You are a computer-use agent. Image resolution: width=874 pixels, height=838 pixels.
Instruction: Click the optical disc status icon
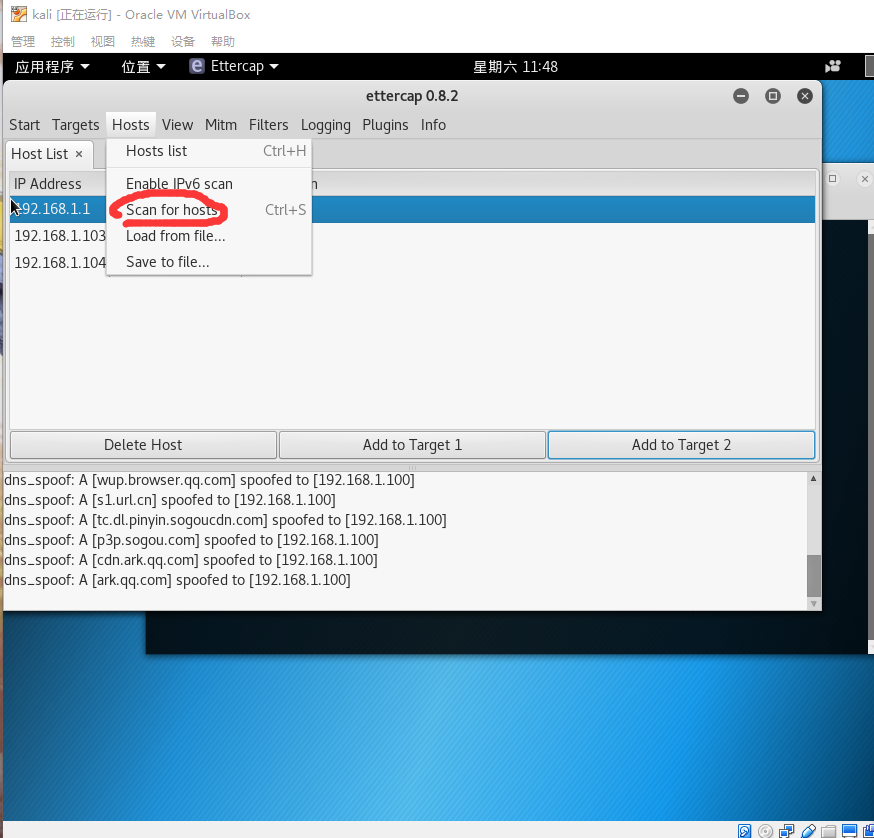click(x=766, y=830)
